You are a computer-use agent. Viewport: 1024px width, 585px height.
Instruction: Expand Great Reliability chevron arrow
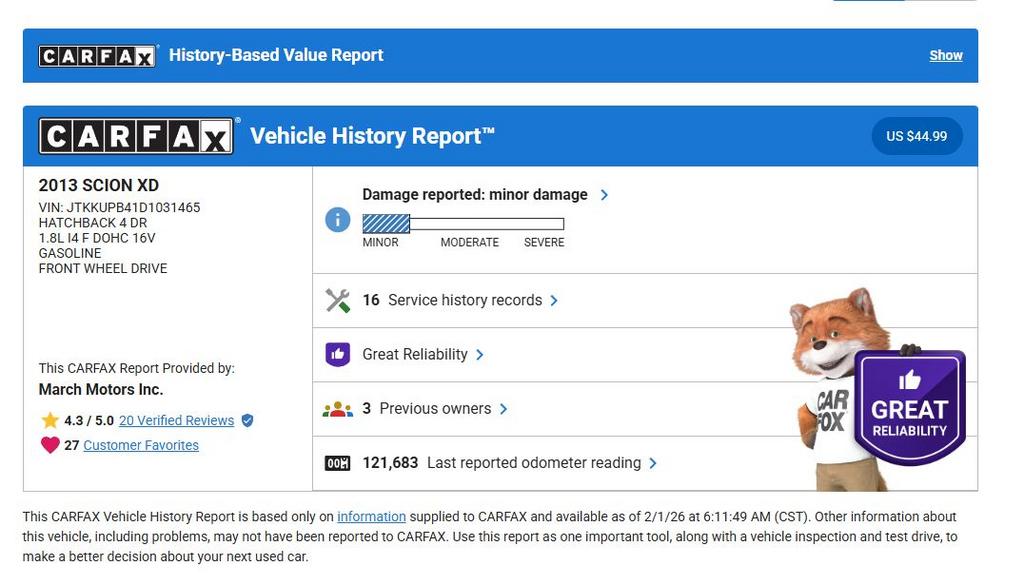[480, 355]
